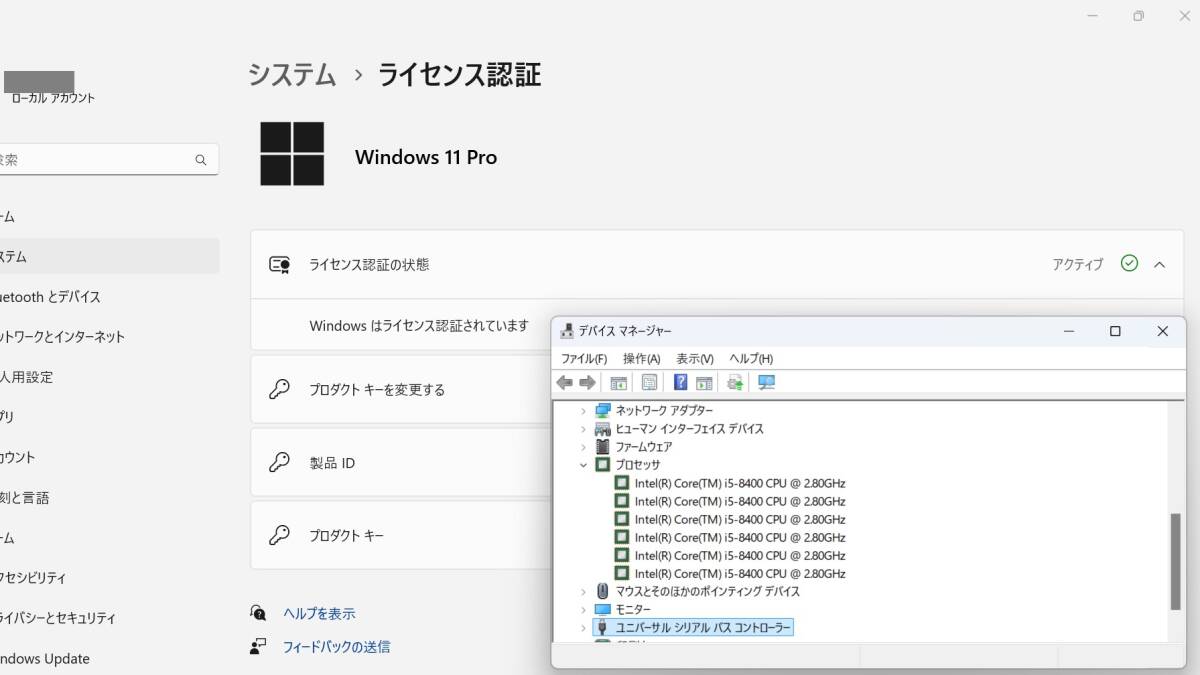Click the blue Help icon in Device Manager toolbar
This screenshot has height=675, width=1200.
pos(681,383)
